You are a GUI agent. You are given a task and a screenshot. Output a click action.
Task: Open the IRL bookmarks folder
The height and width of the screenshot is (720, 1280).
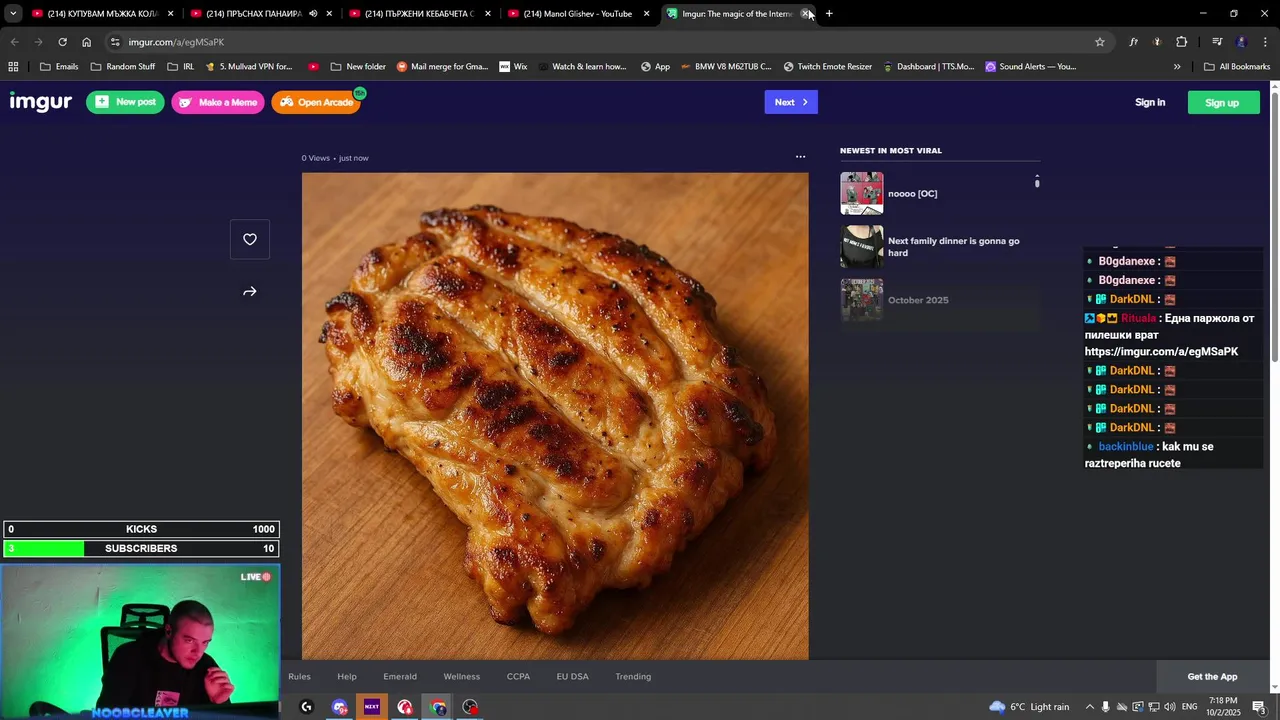coord(181,67)
